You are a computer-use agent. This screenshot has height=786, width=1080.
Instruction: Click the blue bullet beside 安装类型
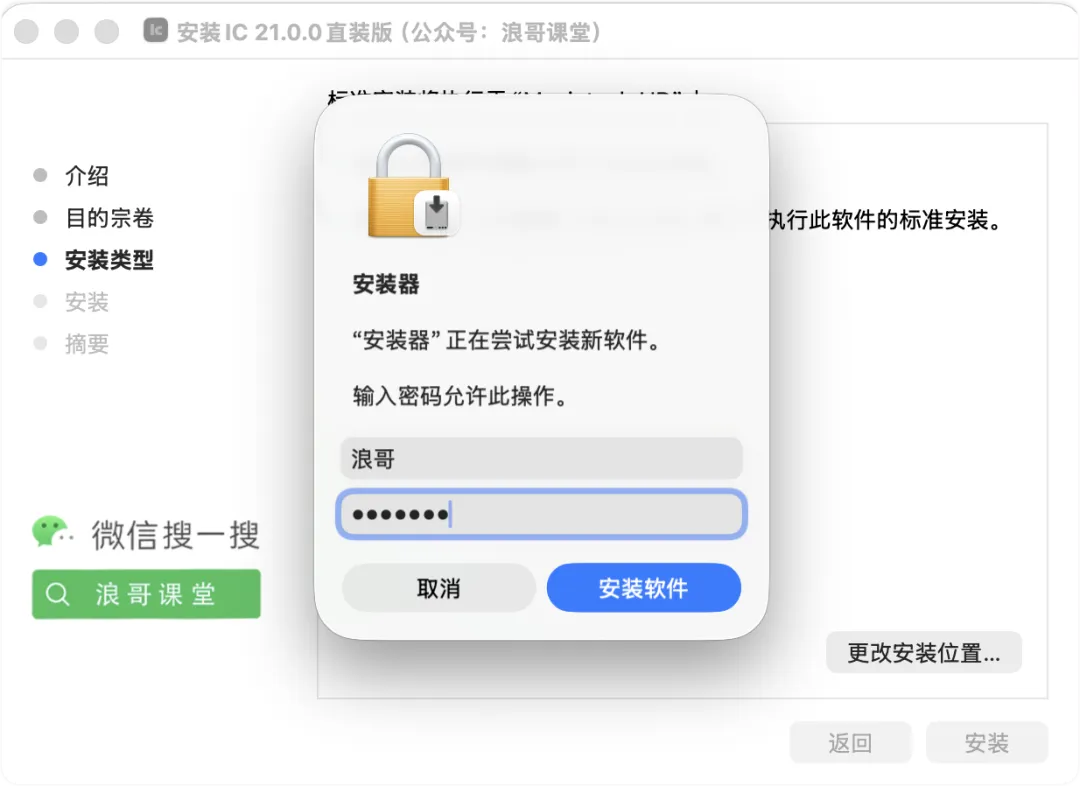41,260
